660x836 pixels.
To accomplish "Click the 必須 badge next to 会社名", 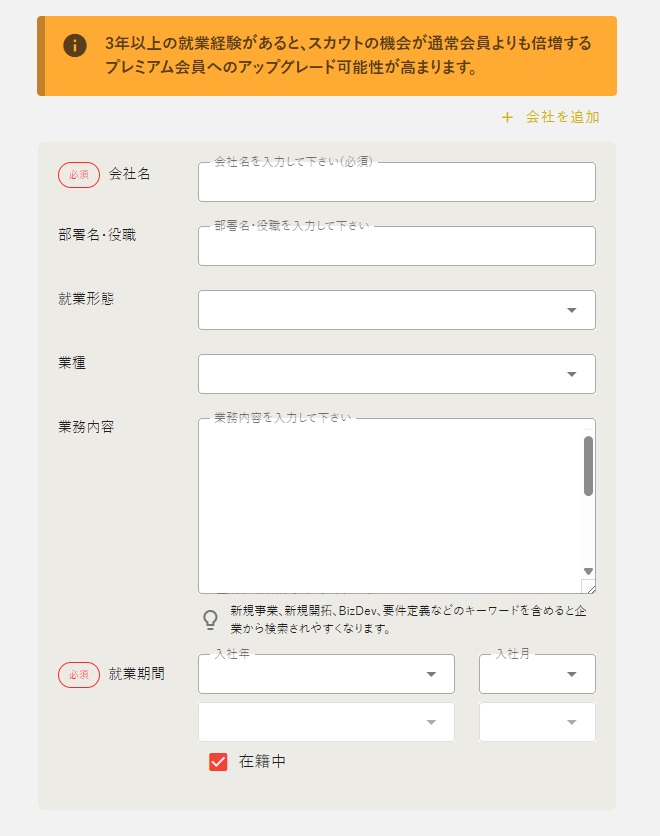I will (79, 175).
